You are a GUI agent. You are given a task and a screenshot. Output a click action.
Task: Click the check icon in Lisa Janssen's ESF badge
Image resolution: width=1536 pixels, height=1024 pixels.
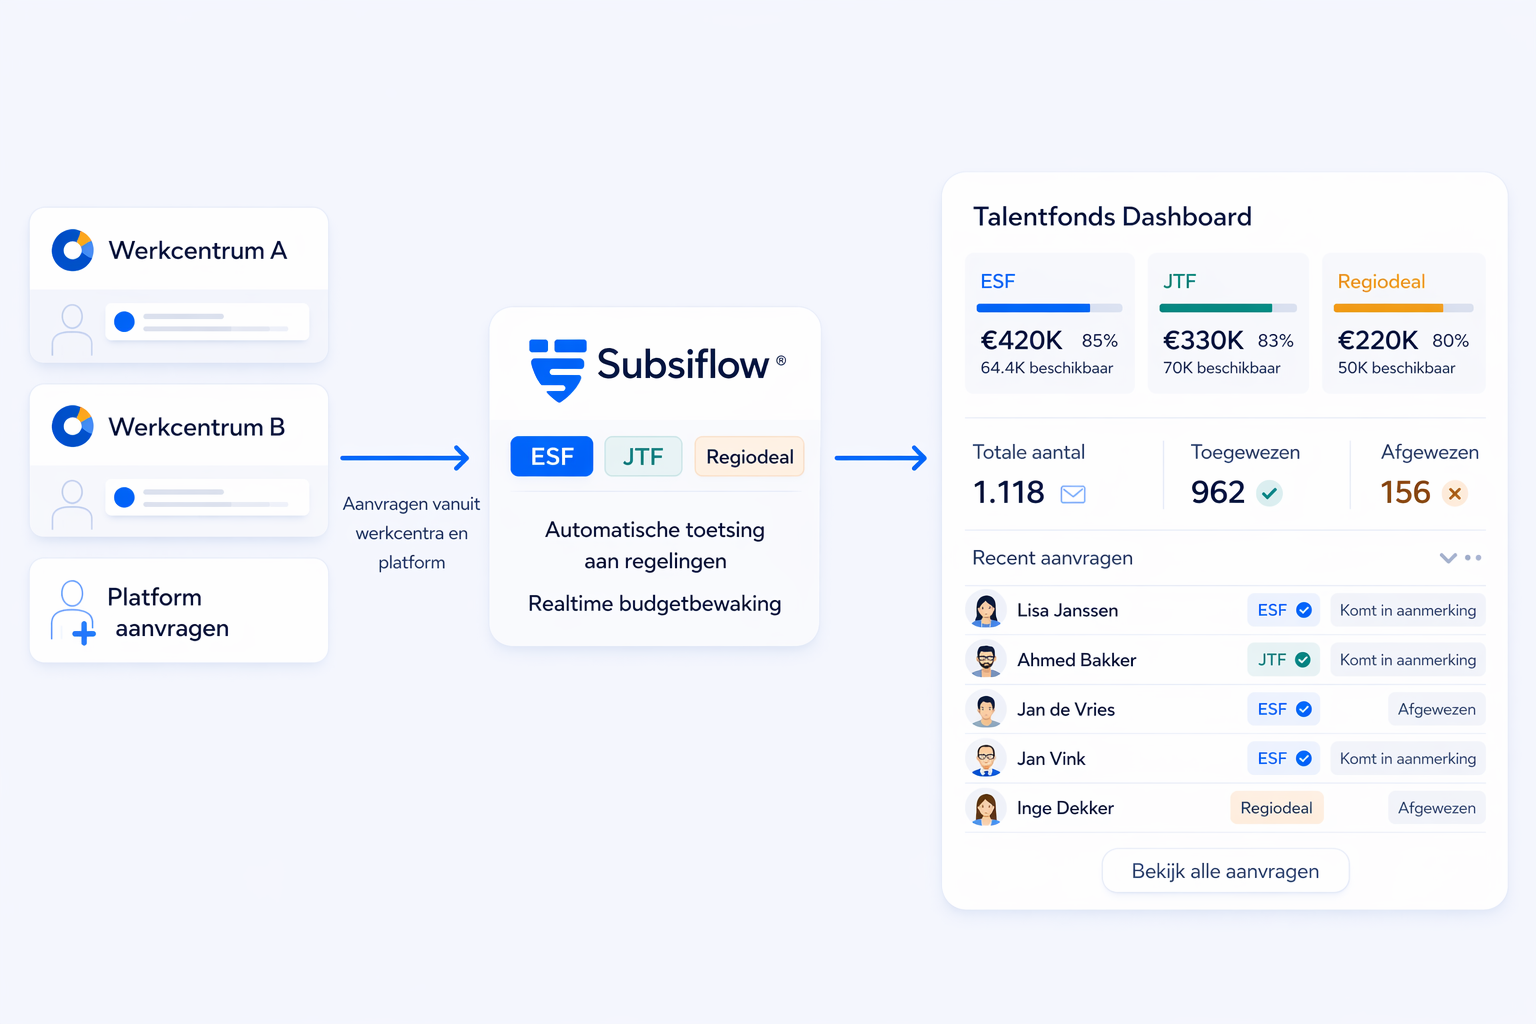(1304, 610)
